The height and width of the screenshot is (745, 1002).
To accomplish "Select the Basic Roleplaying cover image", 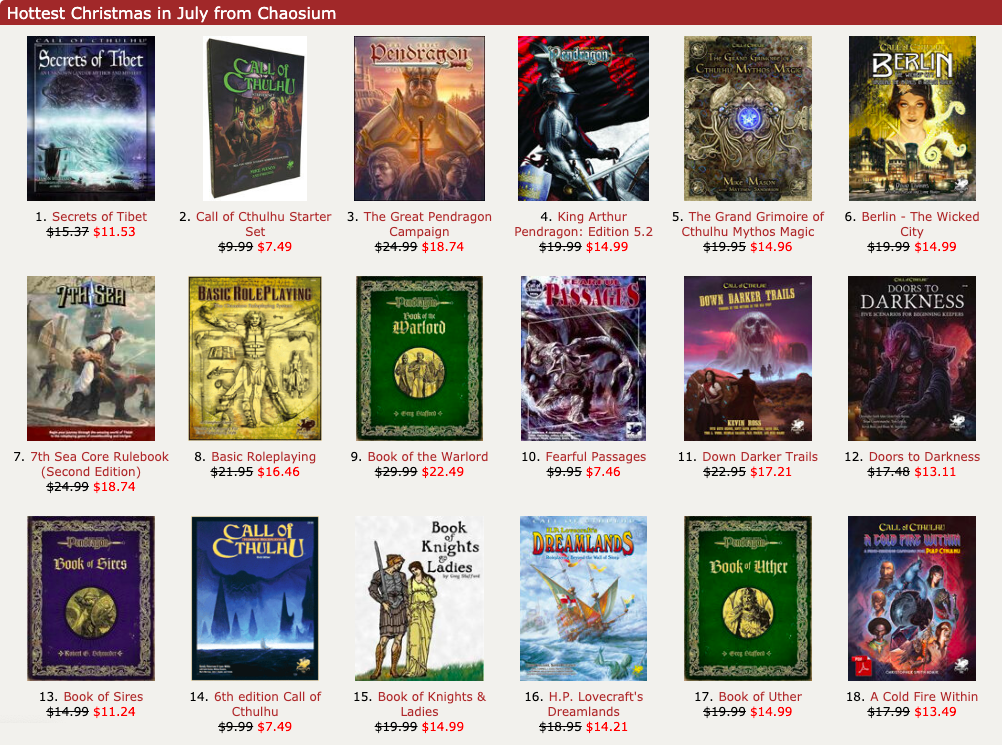I will 255,358.
